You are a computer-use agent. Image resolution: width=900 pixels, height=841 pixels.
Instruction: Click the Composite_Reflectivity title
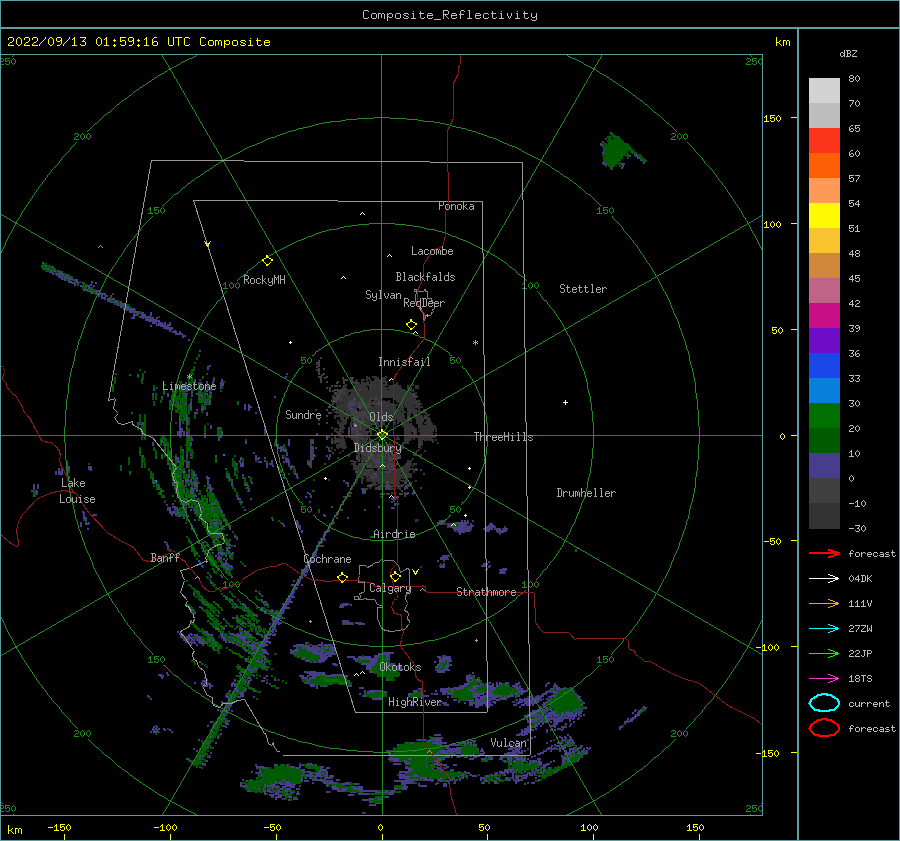449,15
